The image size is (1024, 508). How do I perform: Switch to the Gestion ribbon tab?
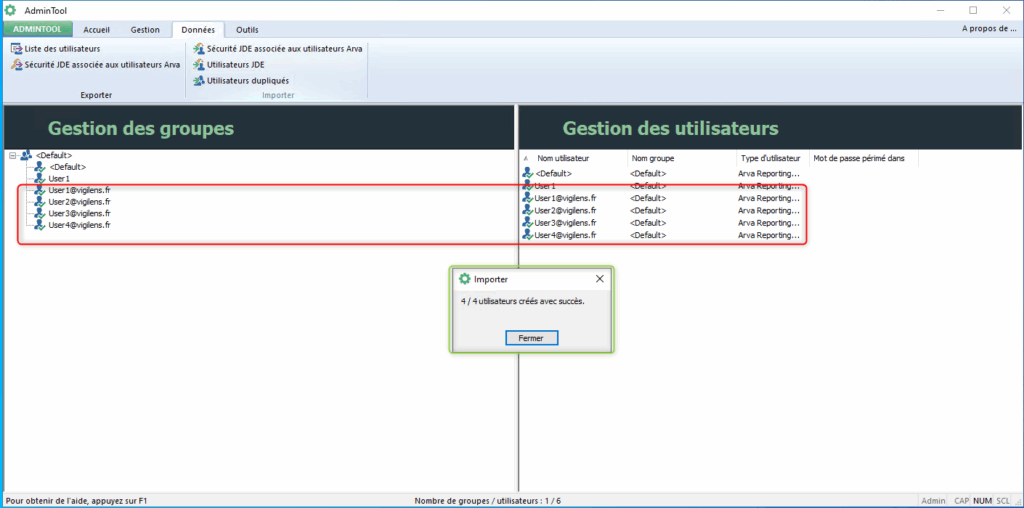click(x=144, y=29)
